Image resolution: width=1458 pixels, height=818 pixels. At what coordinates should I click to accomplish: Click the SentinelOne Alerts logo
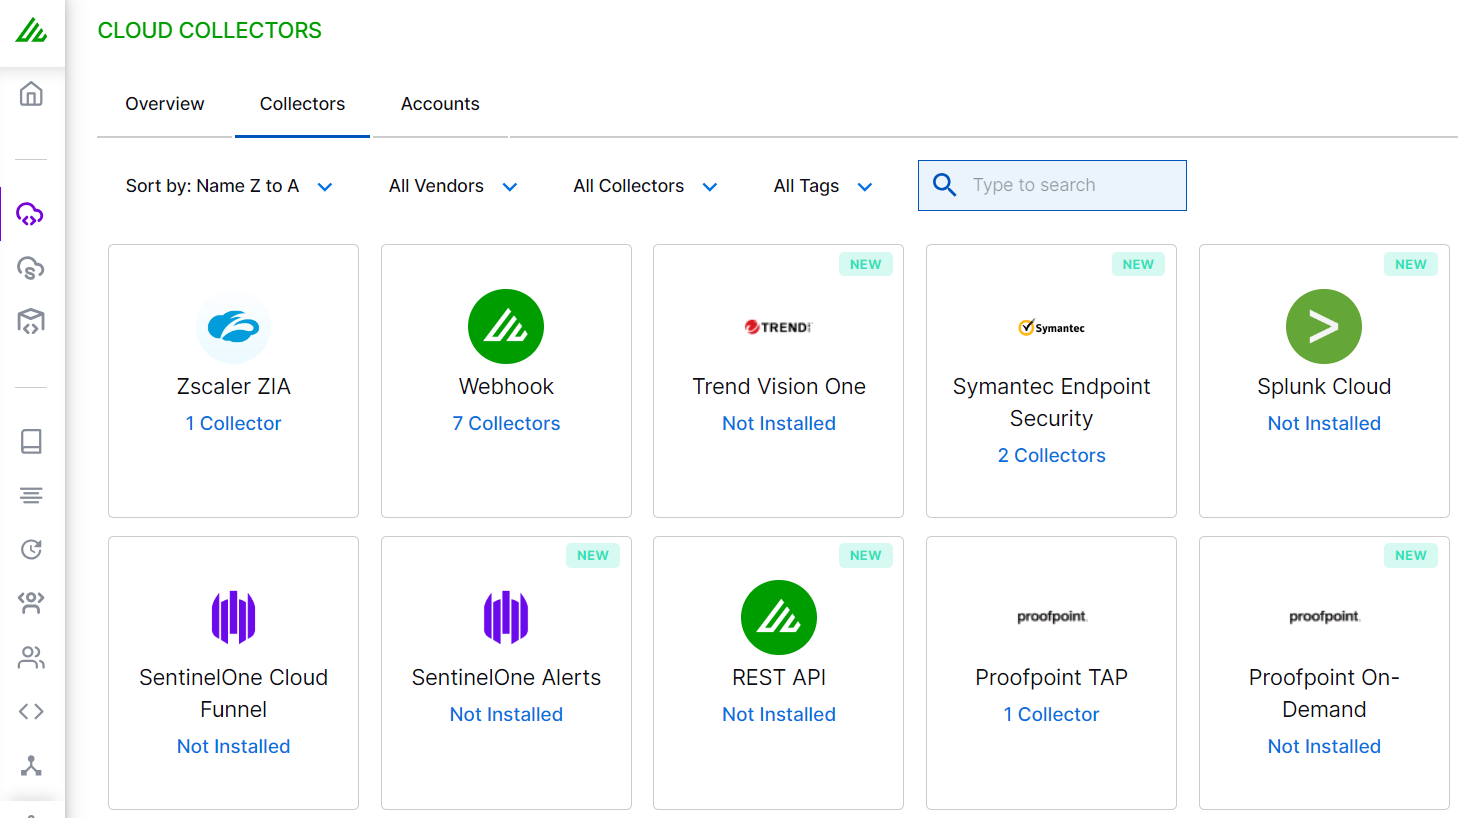pyautogui.click(x=506, y=617)
